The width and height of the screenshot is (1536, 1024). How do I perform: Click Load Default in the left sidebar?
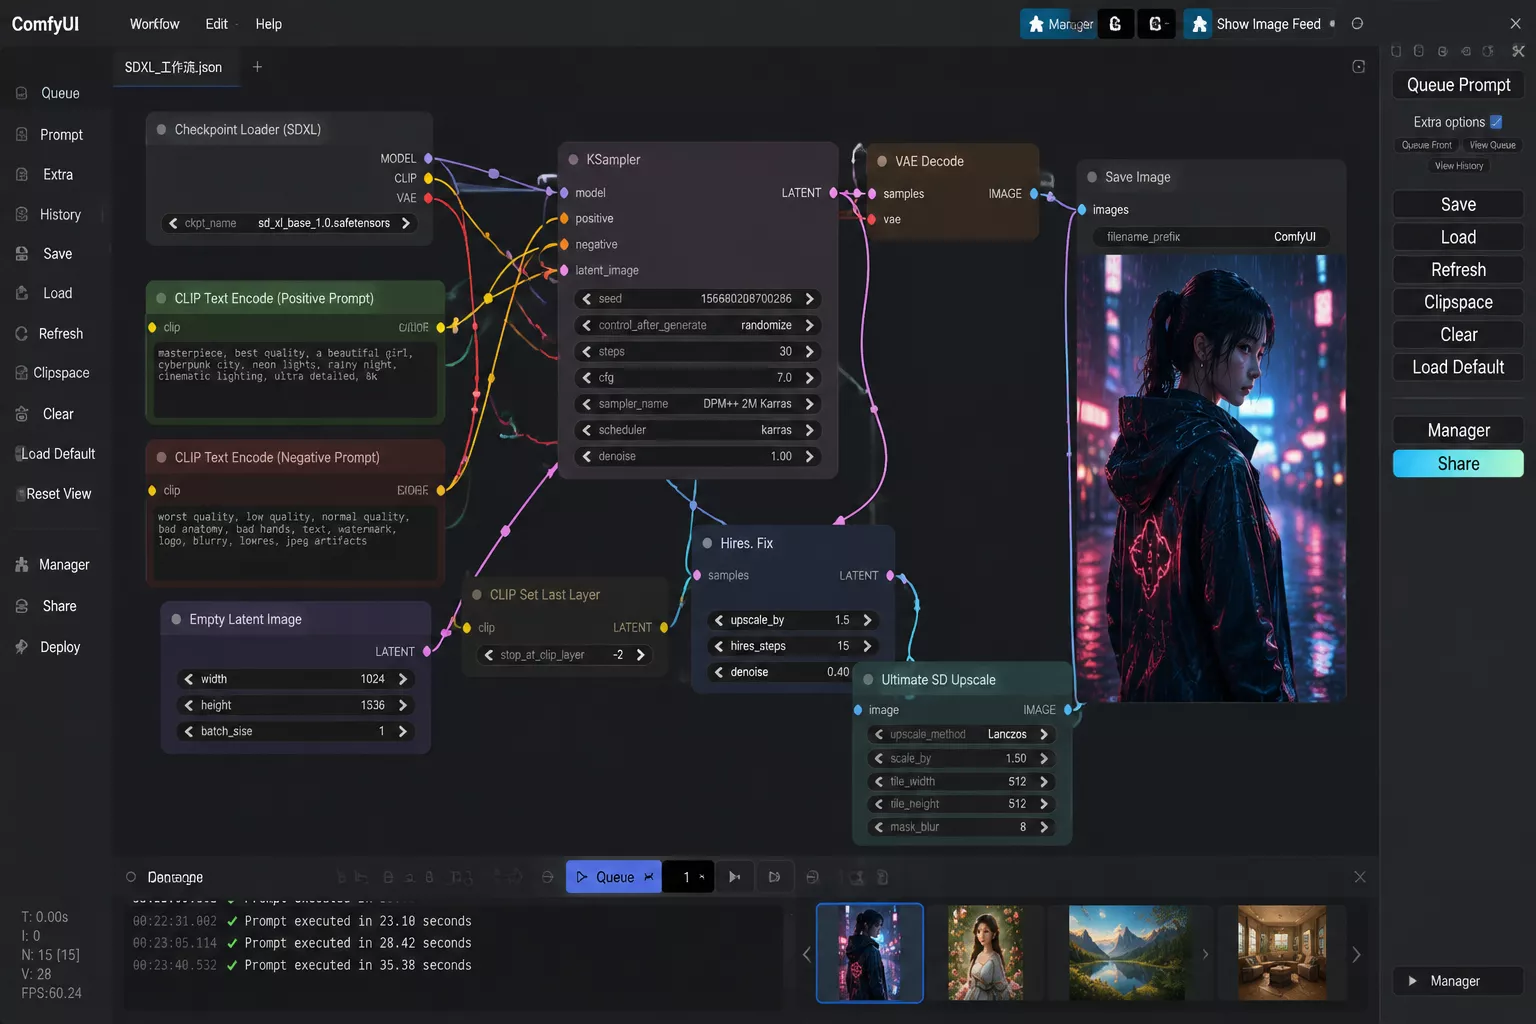(56, 454)
